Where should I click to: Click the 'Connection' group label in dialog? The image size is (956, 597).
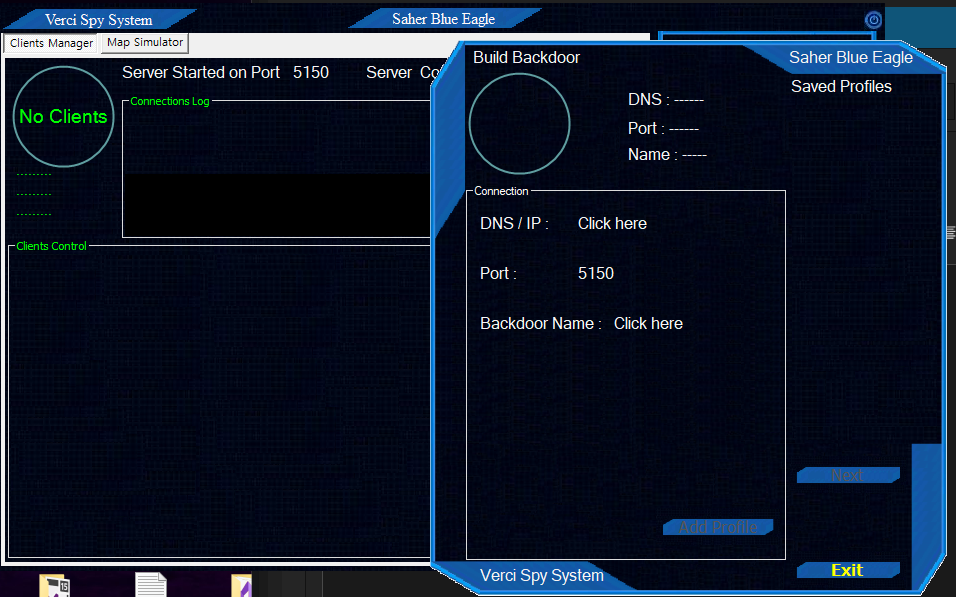pyautogui.click(x=501, y=191)
